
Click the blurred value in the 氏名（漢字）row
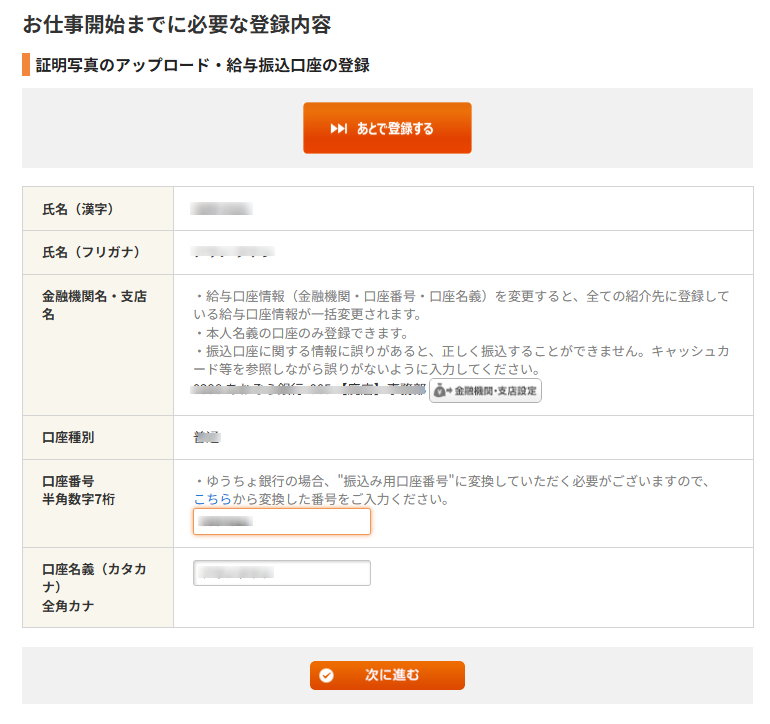click(x=221, y=209)
